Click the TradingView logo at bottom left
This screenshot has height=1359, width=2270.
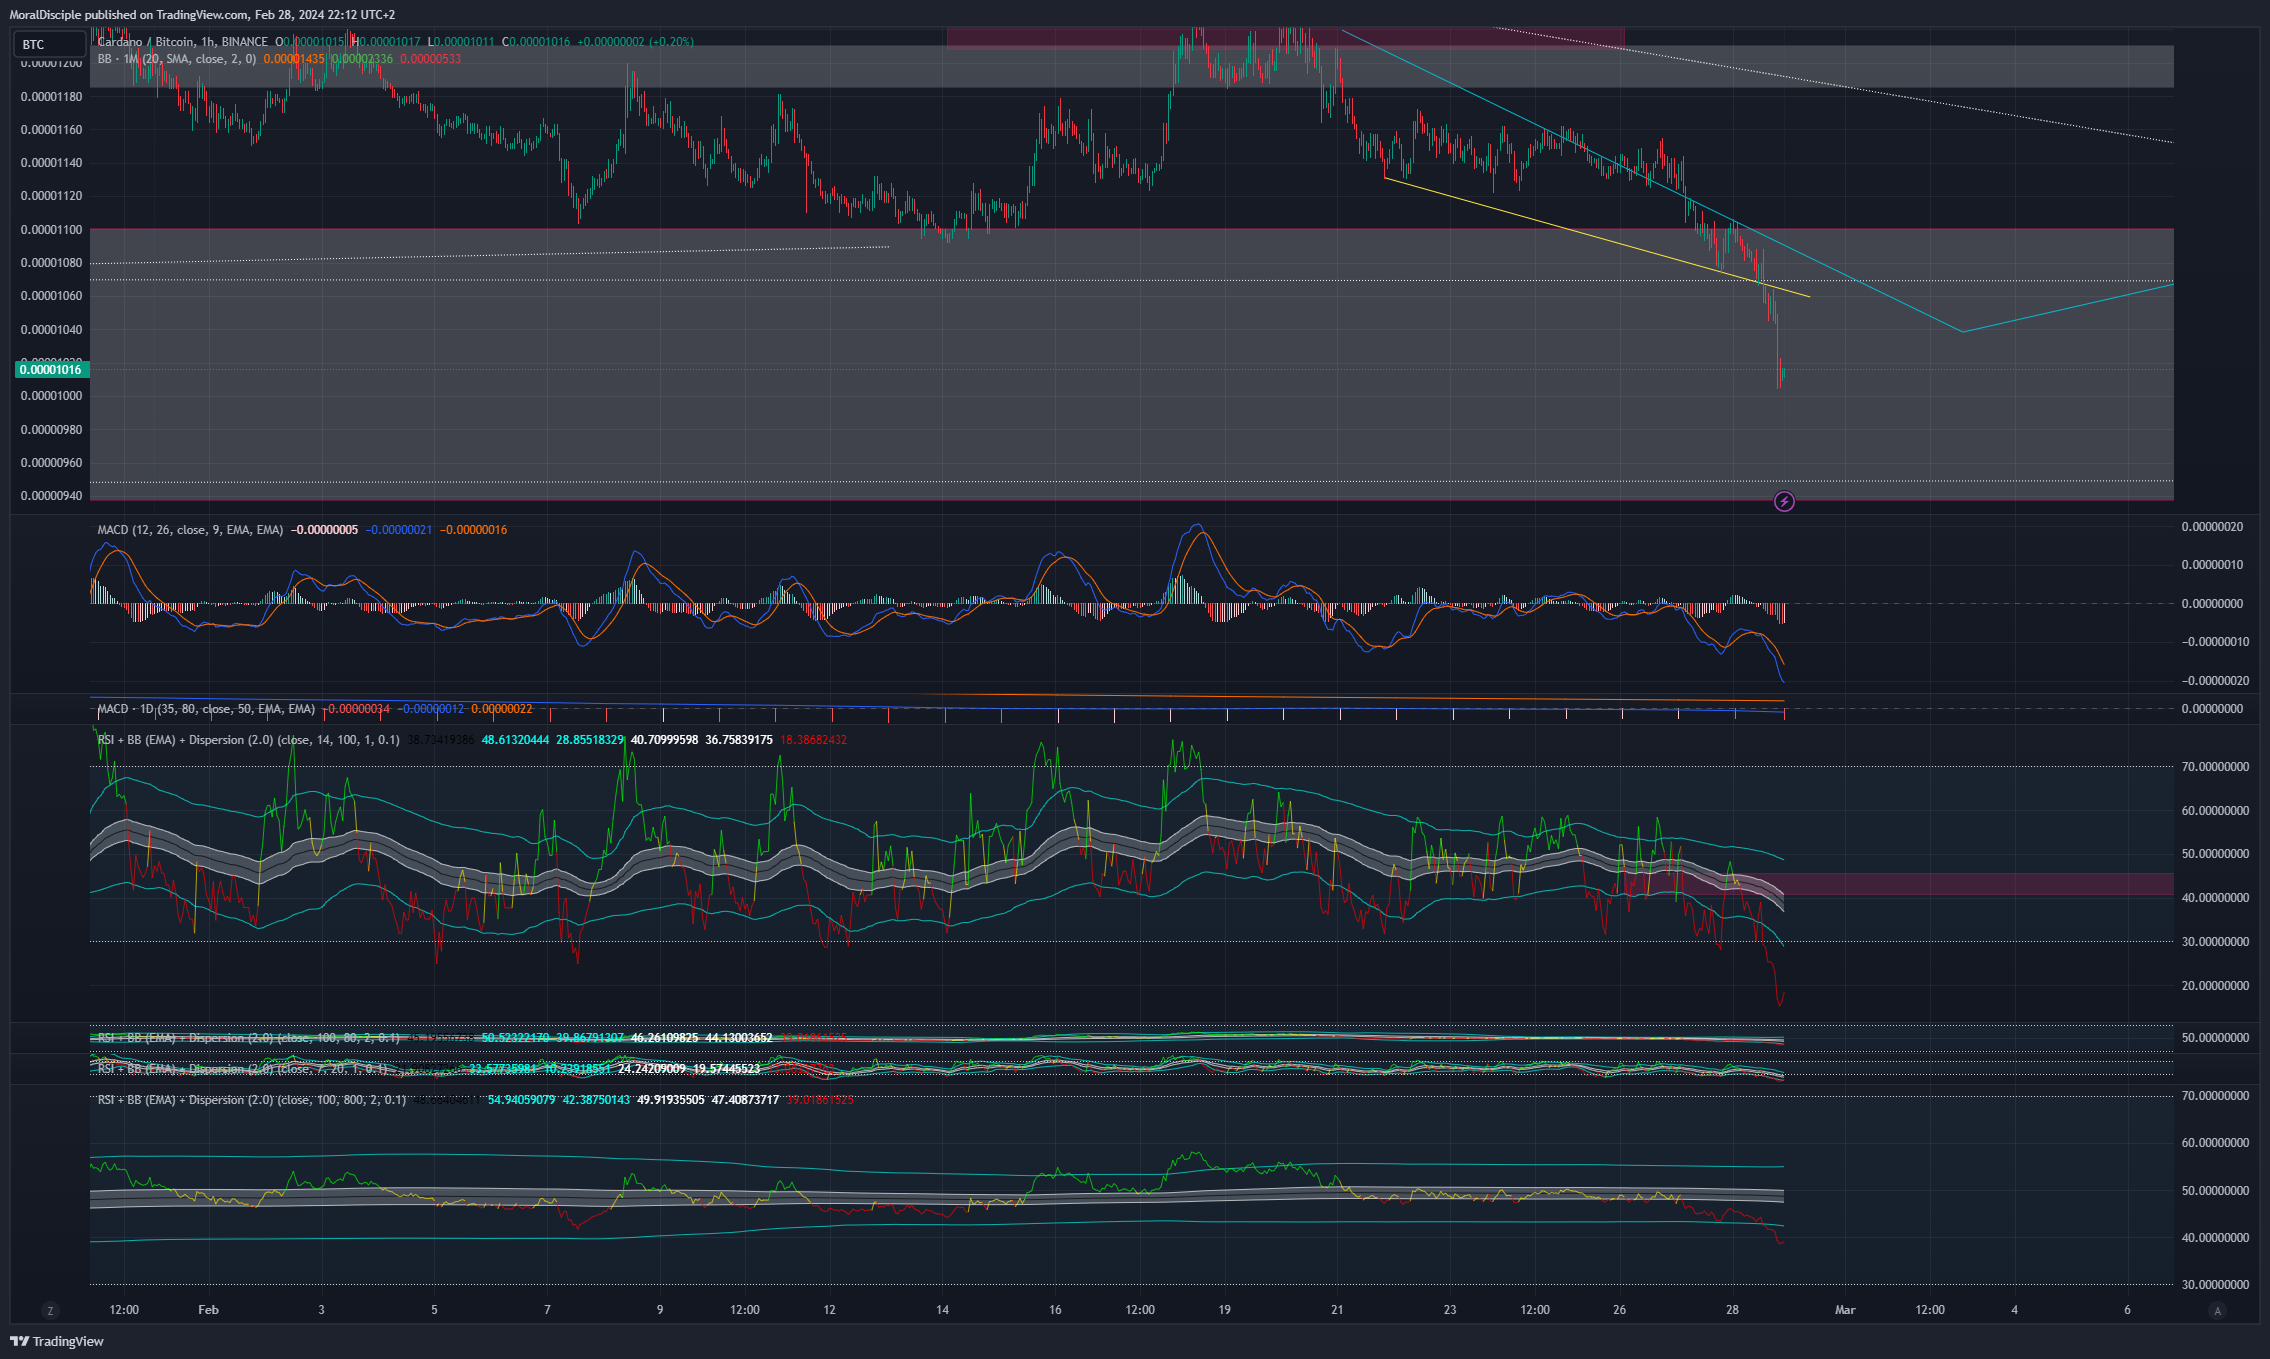coord(57,1341)
